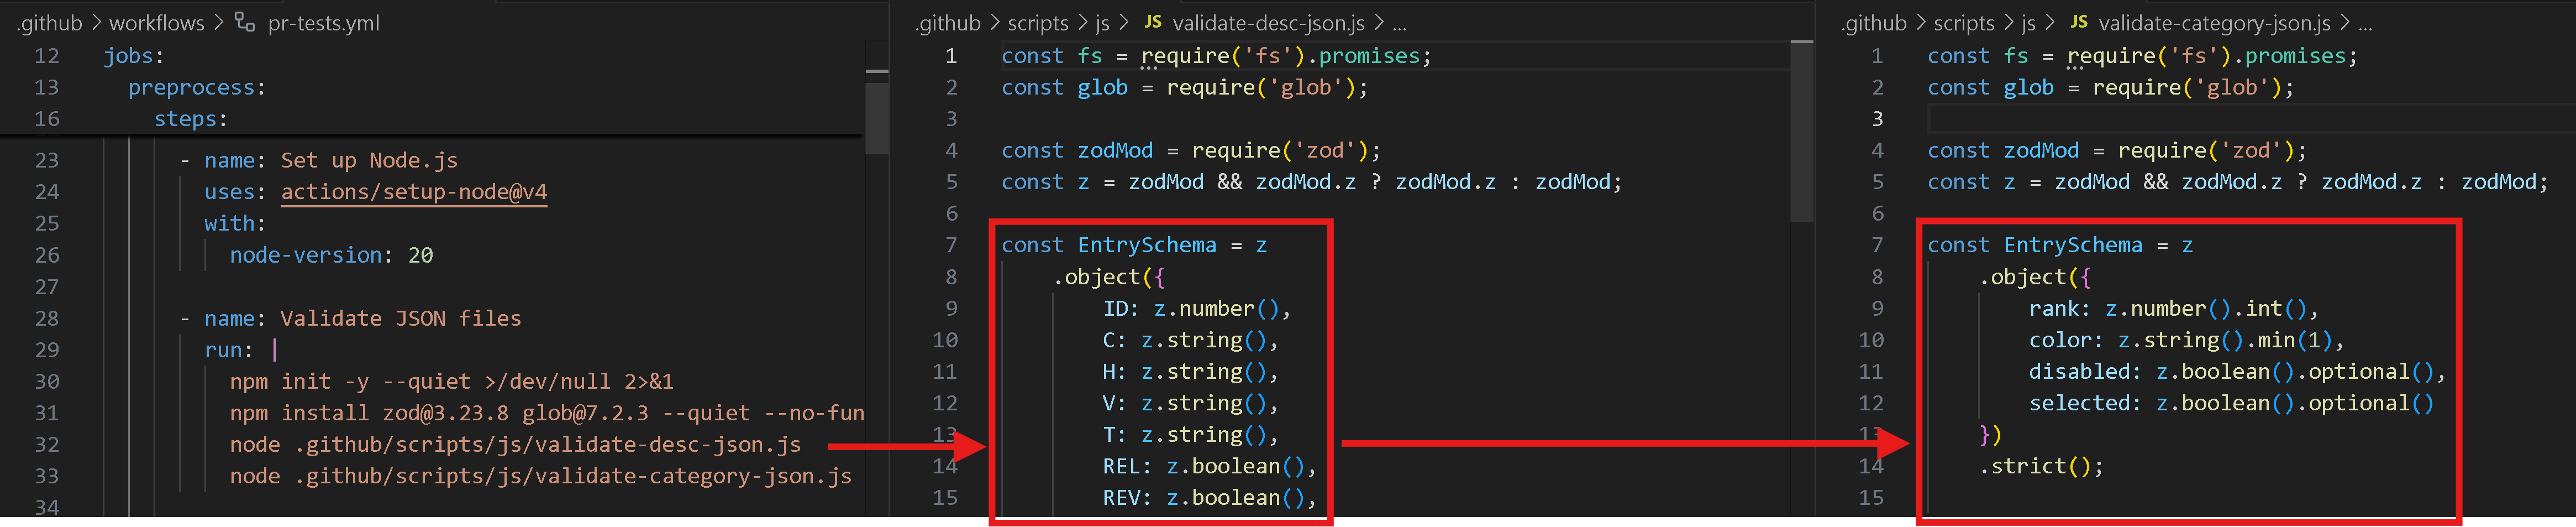Click 'H: z.string(),' line
This screenshot has width=2576, height=527.
(1190, 371)
